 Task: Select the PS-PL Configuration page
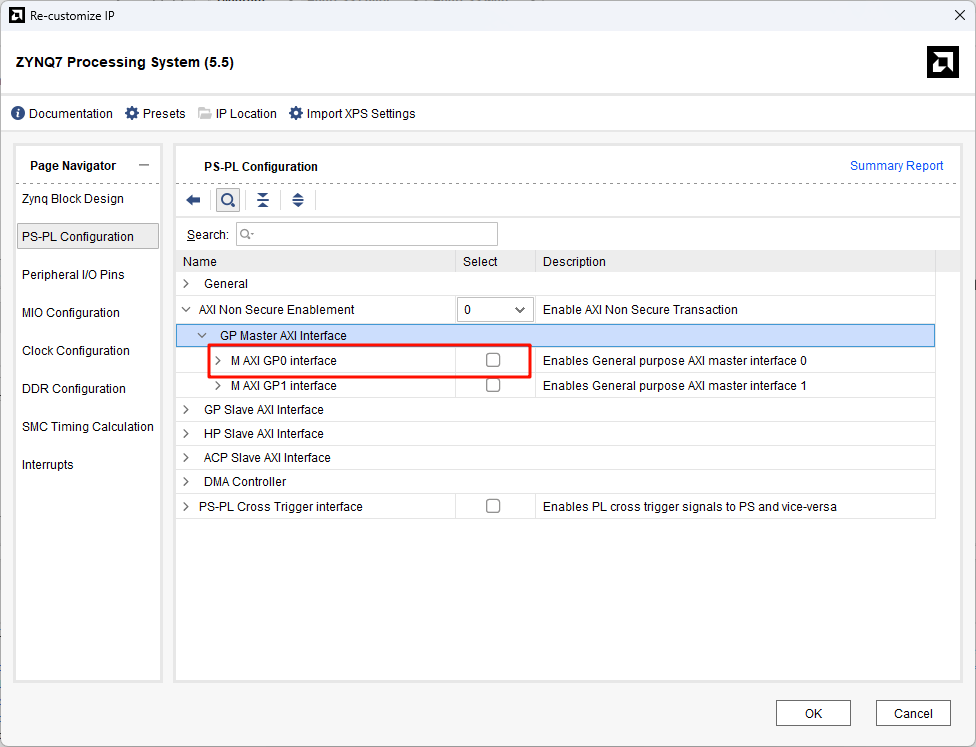88,237
